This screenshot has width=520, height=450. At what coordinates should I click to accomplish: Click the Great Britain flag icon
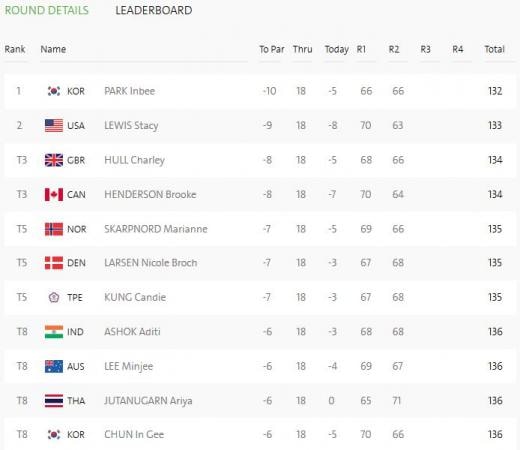[x=54, y=160]
